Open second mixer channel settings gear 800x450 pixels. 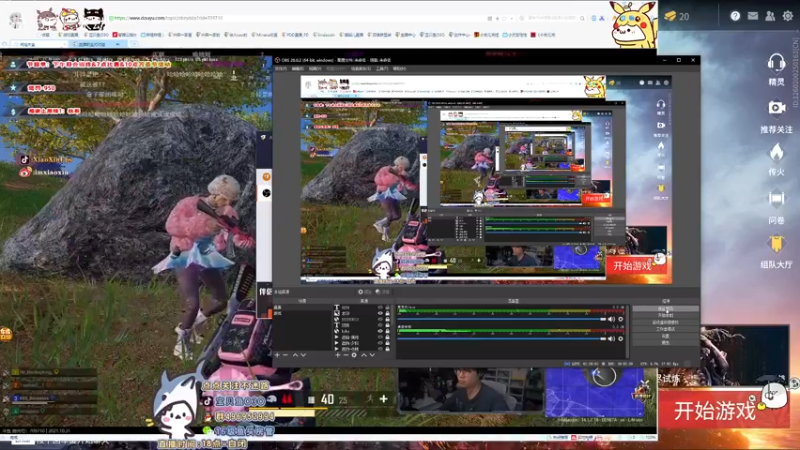pyautogui.click(x=620, y=339)
